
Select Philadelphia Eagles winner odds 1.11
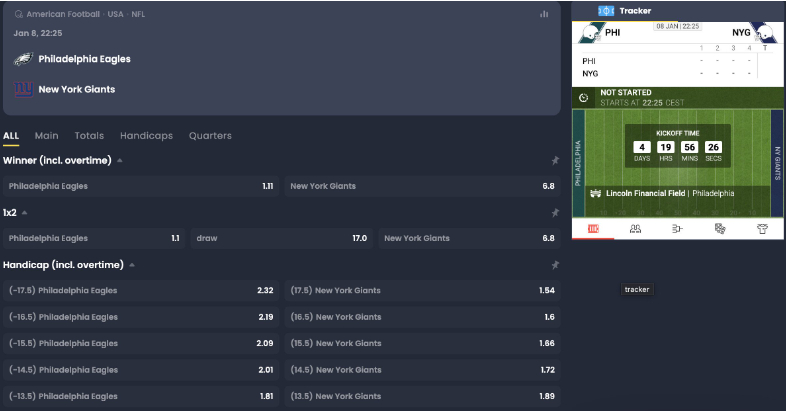pyautogui.click(x=141, y=186)
